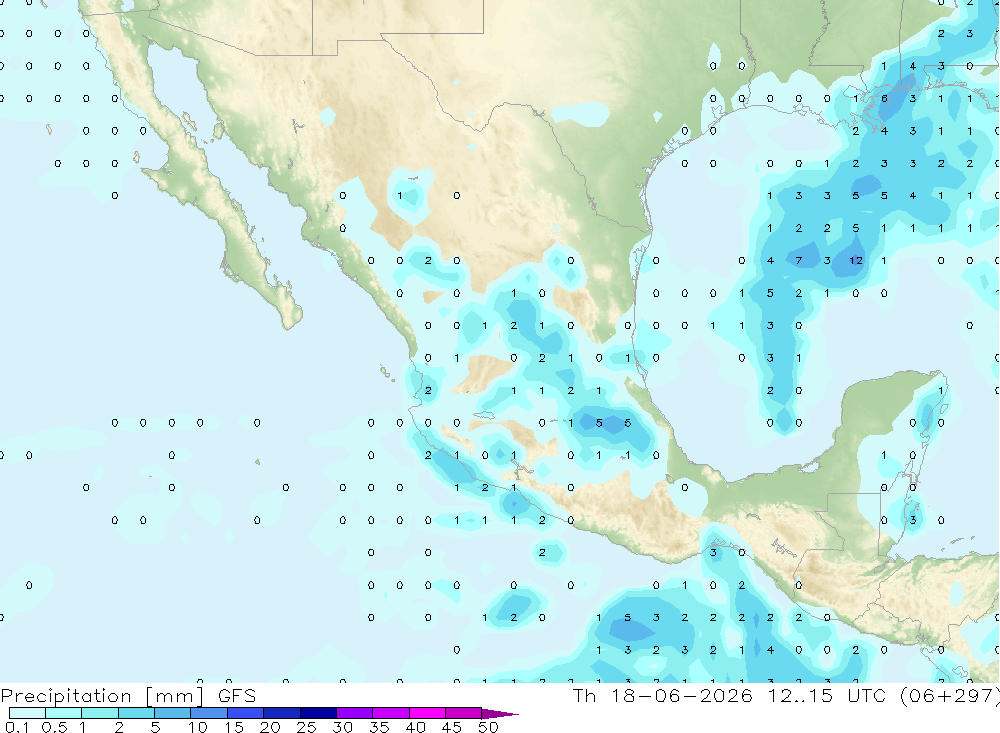Viewport: 1000px width, 733px height.
Task: Click the "(06+297)" forecast offset text
Action: coord(950,696)
